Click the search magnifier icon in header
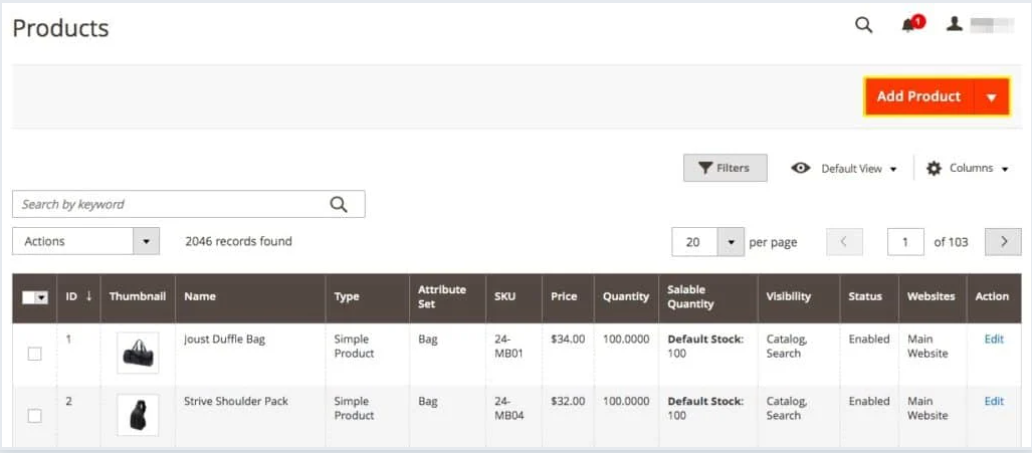This screenshot has width=1032, height=453. tap(863, 26)
